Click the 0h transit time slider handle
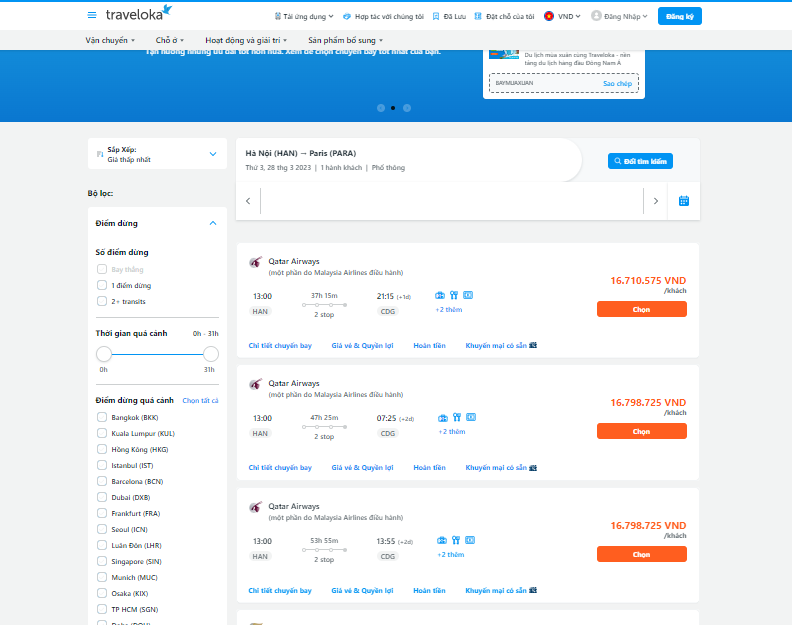The height and width of the screenshot is (625, 792). click(104, 354)
